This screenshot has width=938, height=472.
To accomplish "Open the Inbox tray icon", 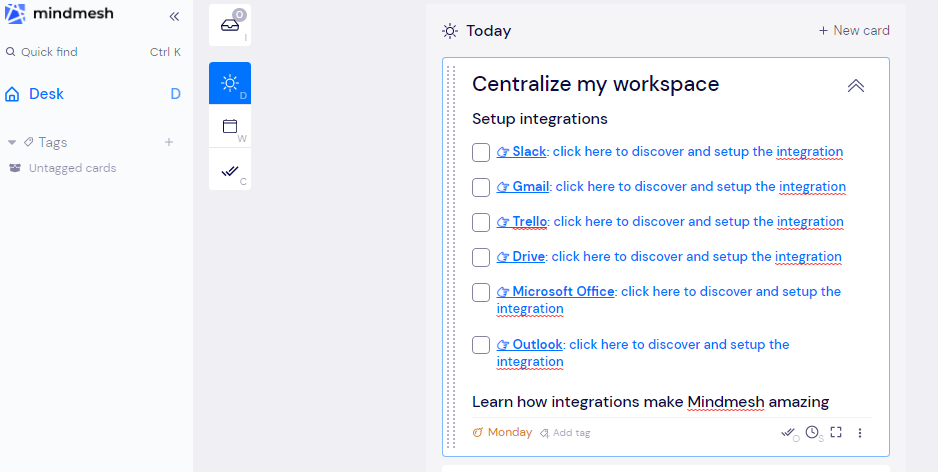I will point(230,25).
